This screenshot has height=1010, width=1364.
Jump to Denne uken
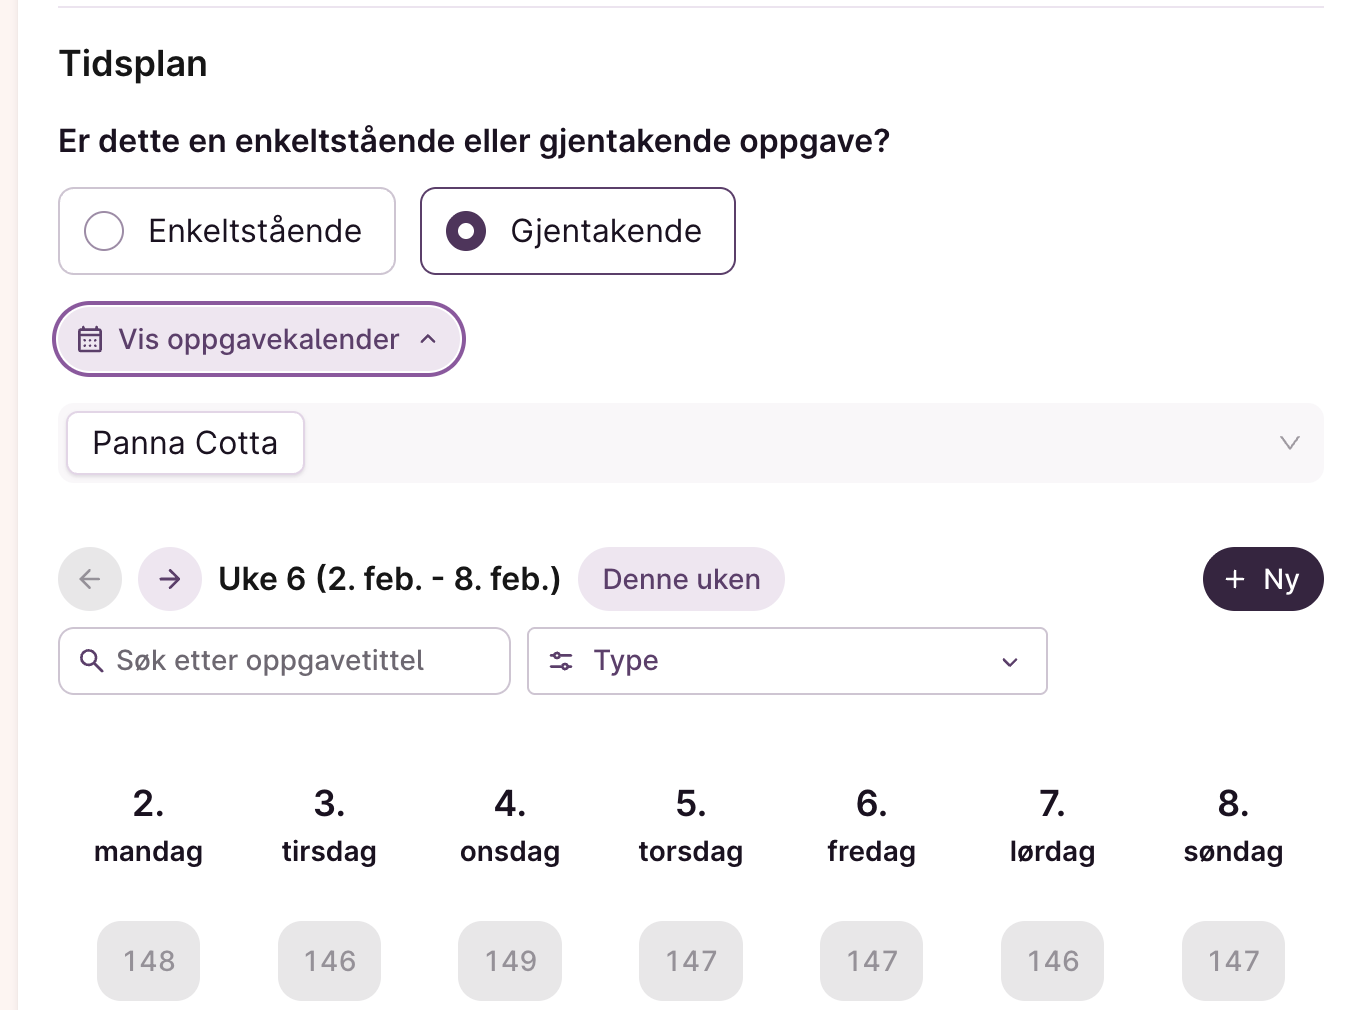[681, 579]
